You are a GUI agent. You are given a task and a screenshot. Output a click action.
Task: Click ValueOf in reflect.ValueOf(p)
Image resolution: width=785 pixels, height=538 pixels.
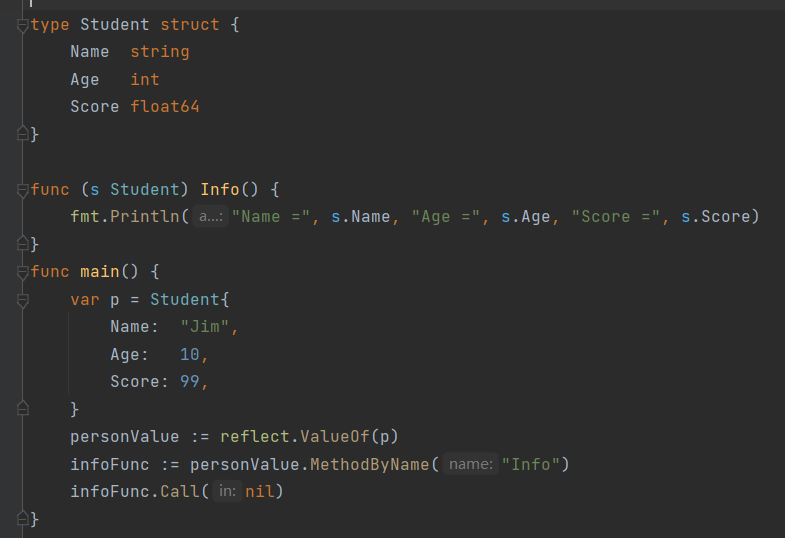[x=335, y=436]
